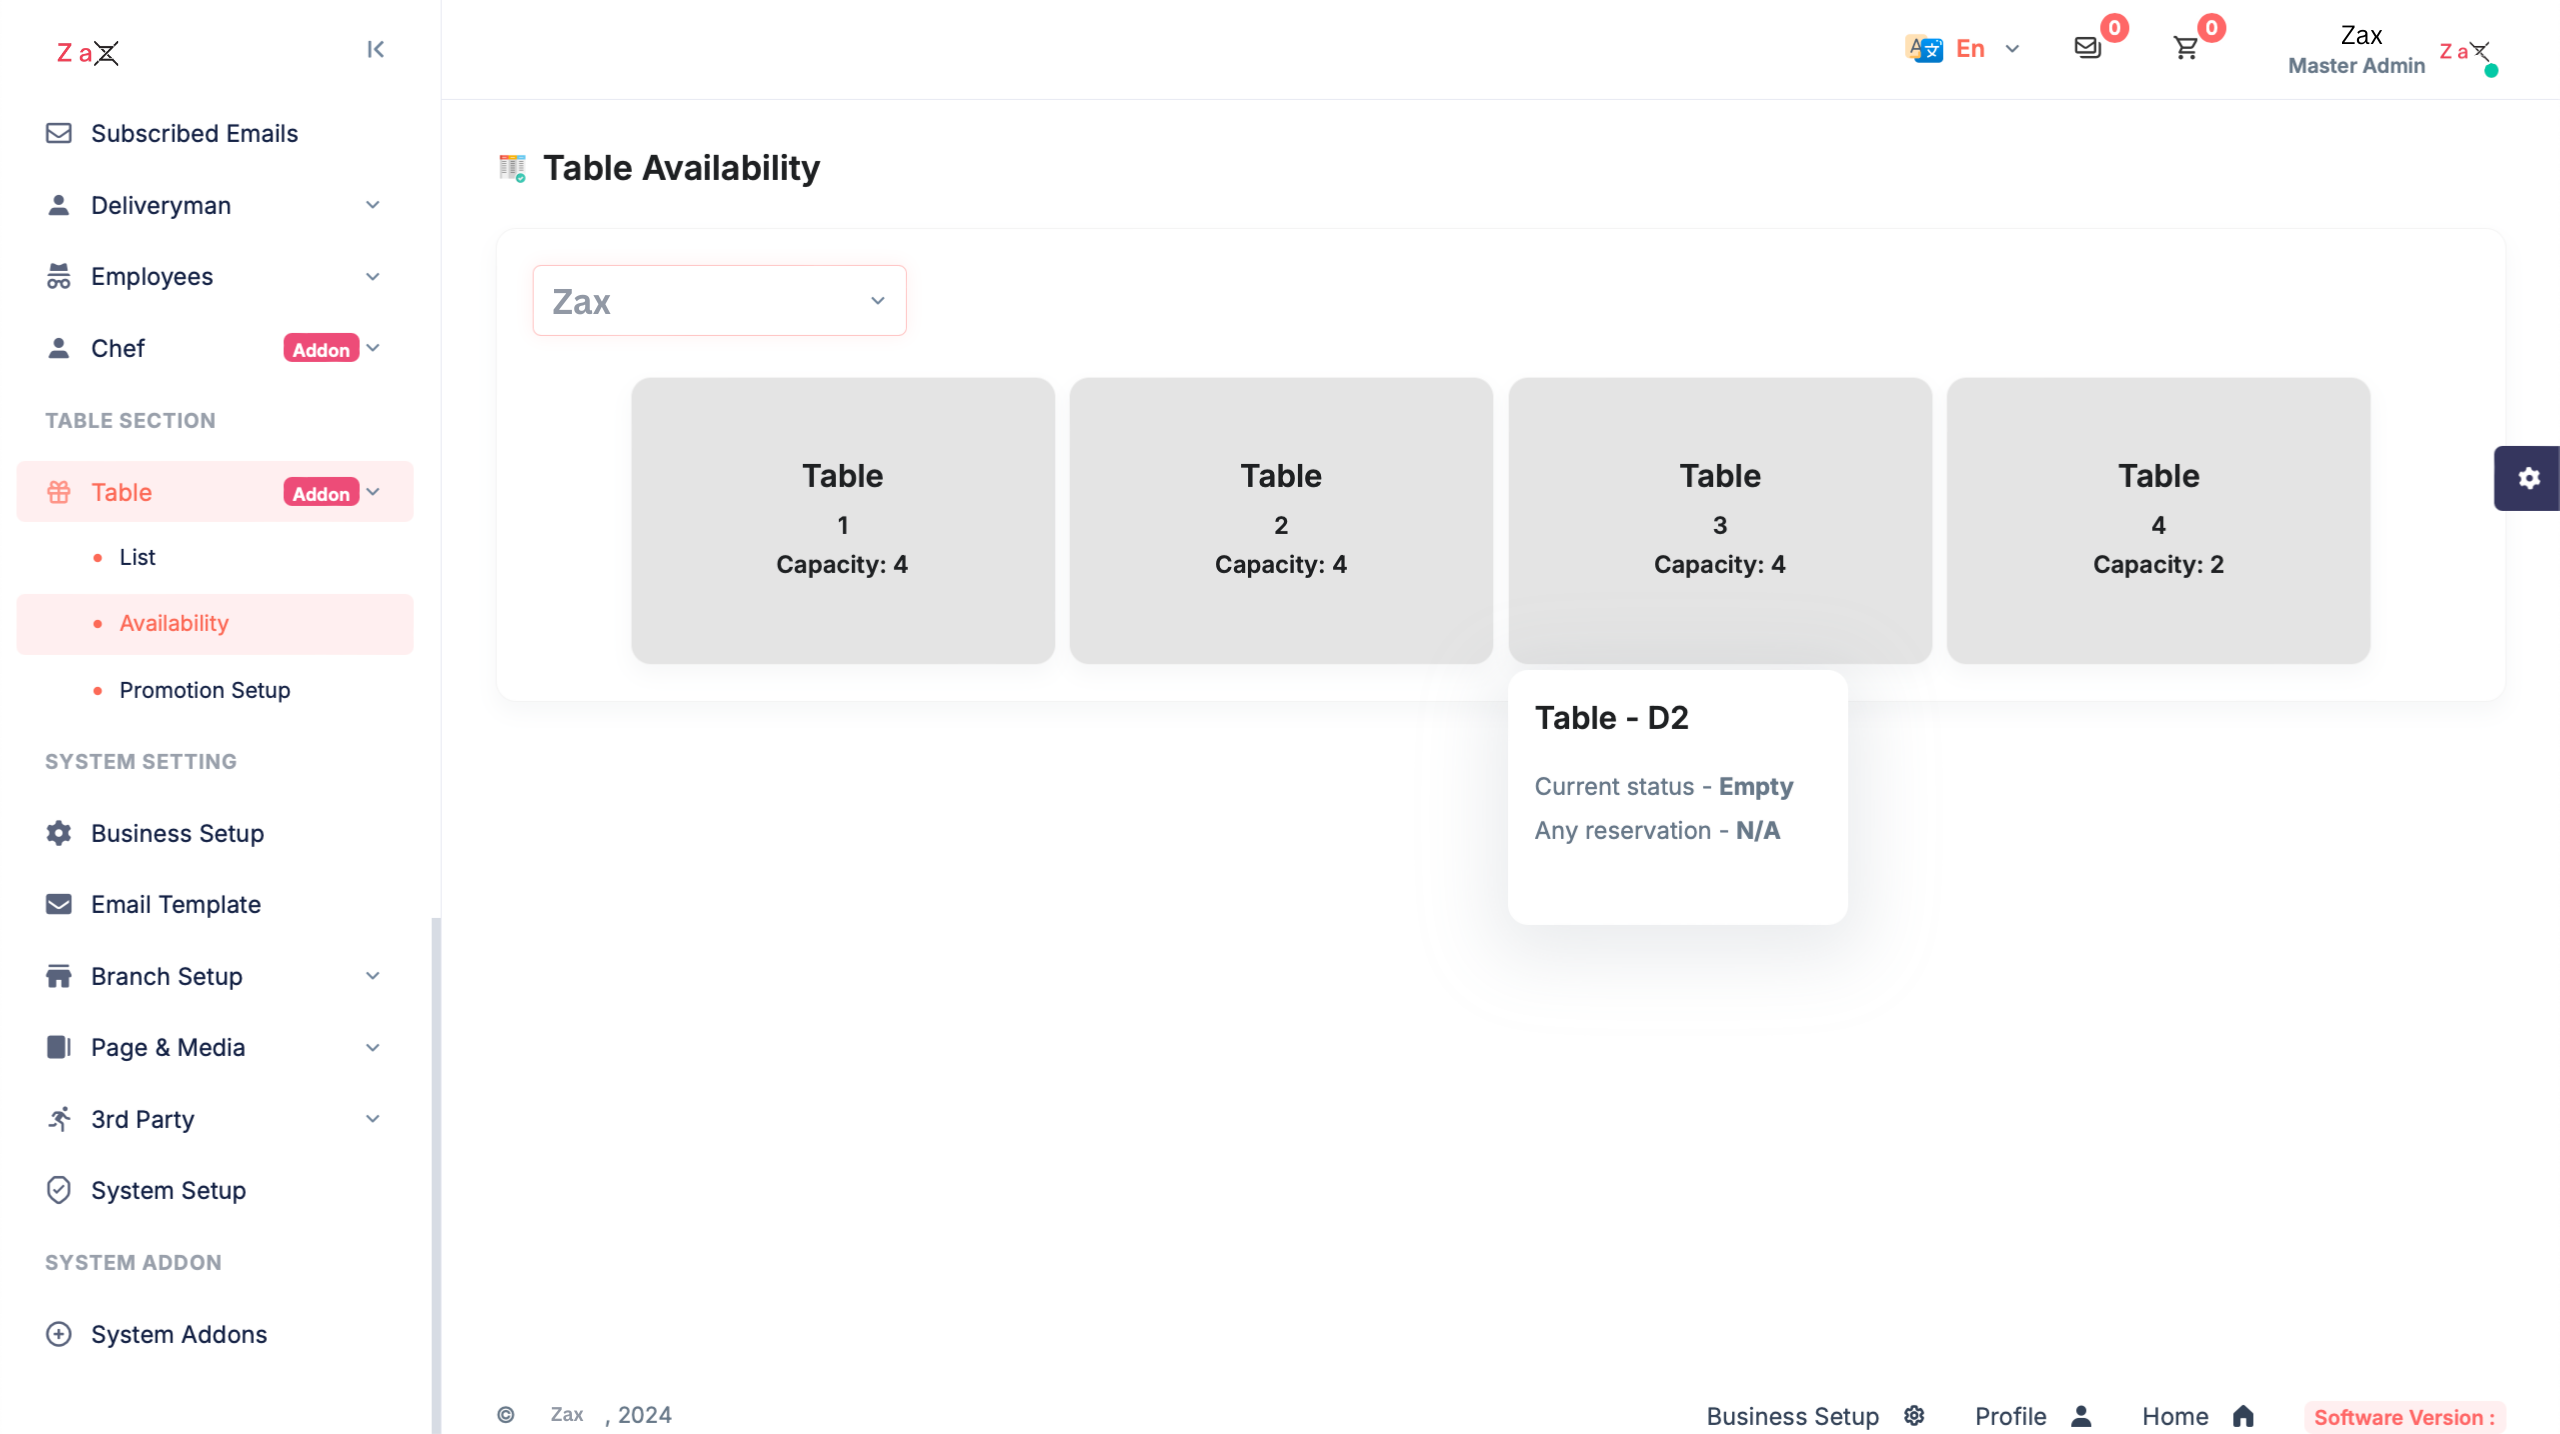This screenshot has width=2560, height=1434.
Task: Open the settings gear tab on the right edge
Action: pos(2527,478)
